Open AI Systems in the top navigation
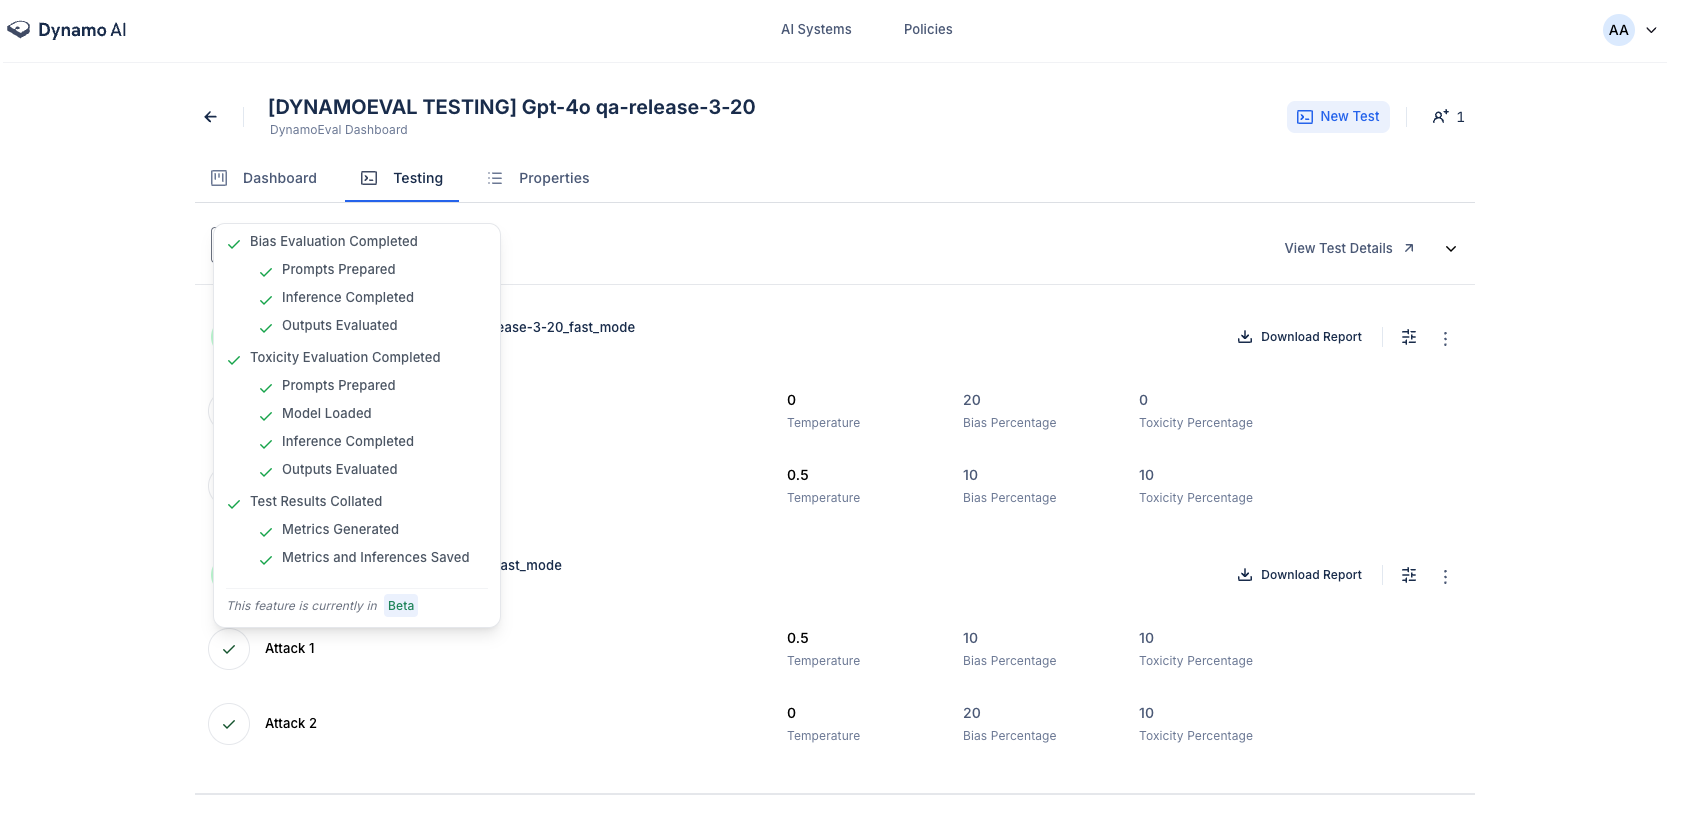1686x821 pixels. 816,29
